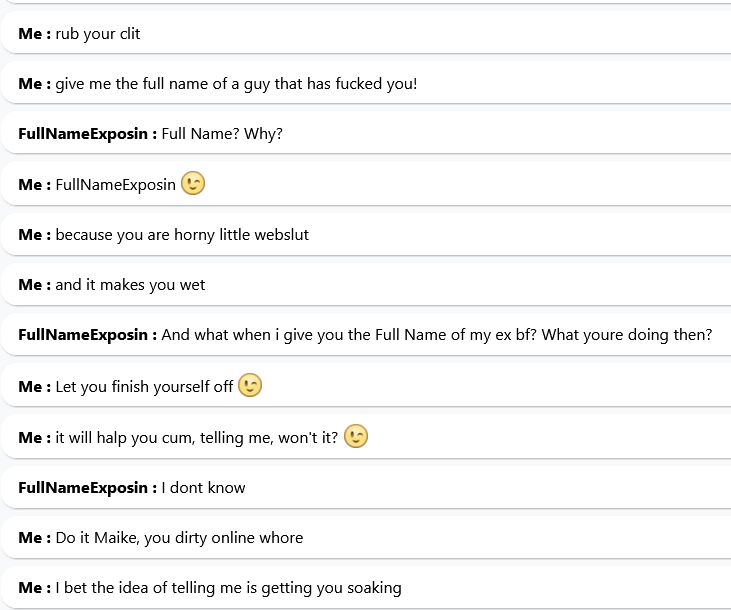Image resolution: width=731 pixels, height=610 pixels.
Task: Select the message text starting "I bet the idea"
Action: (x=228, y=588)
